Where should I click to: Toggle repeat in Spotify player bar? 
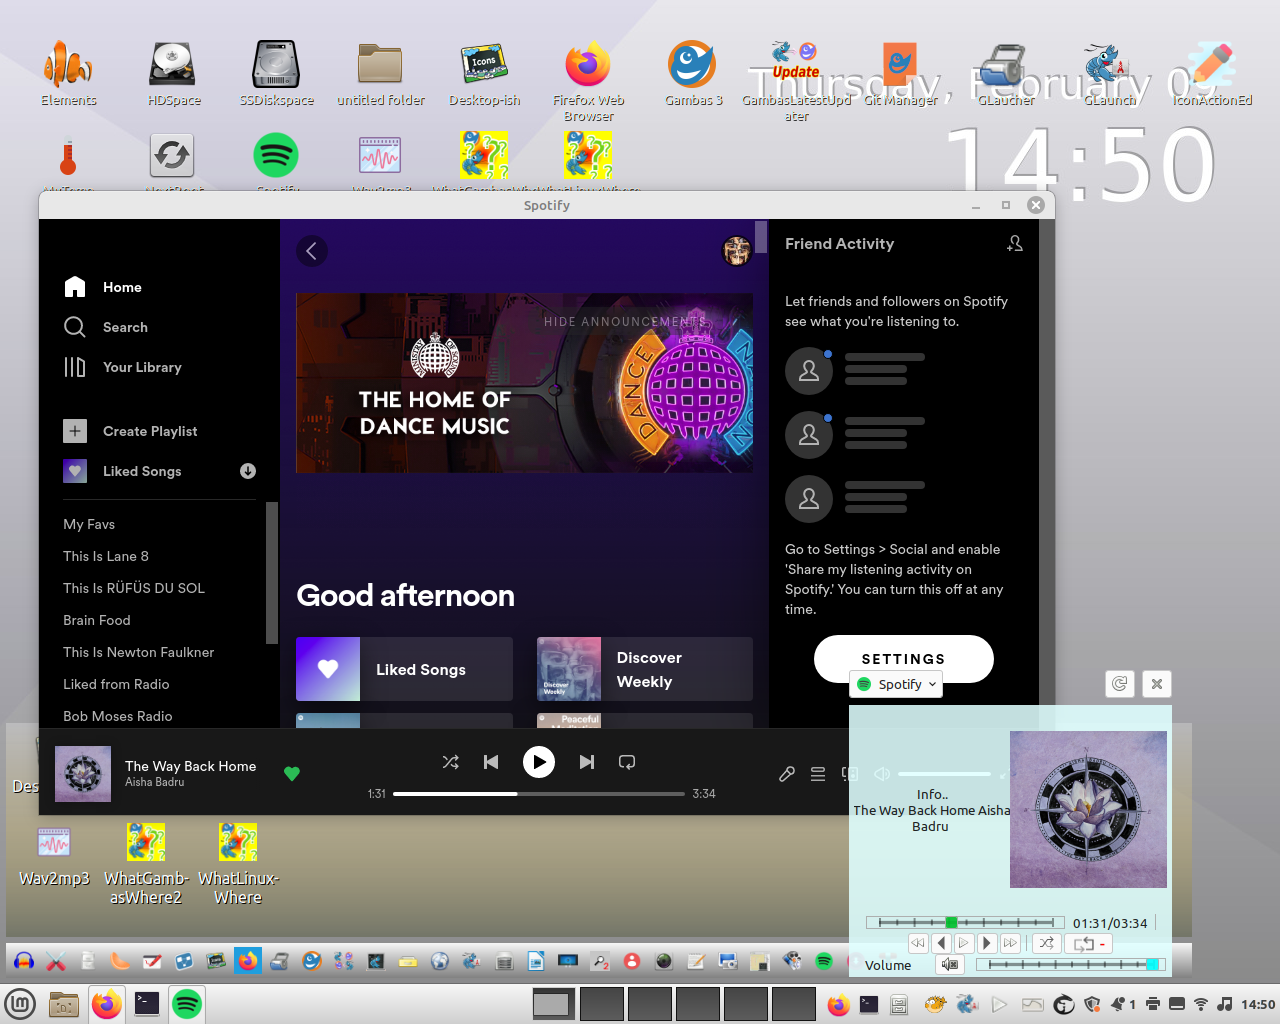click(x=627, y=762)
